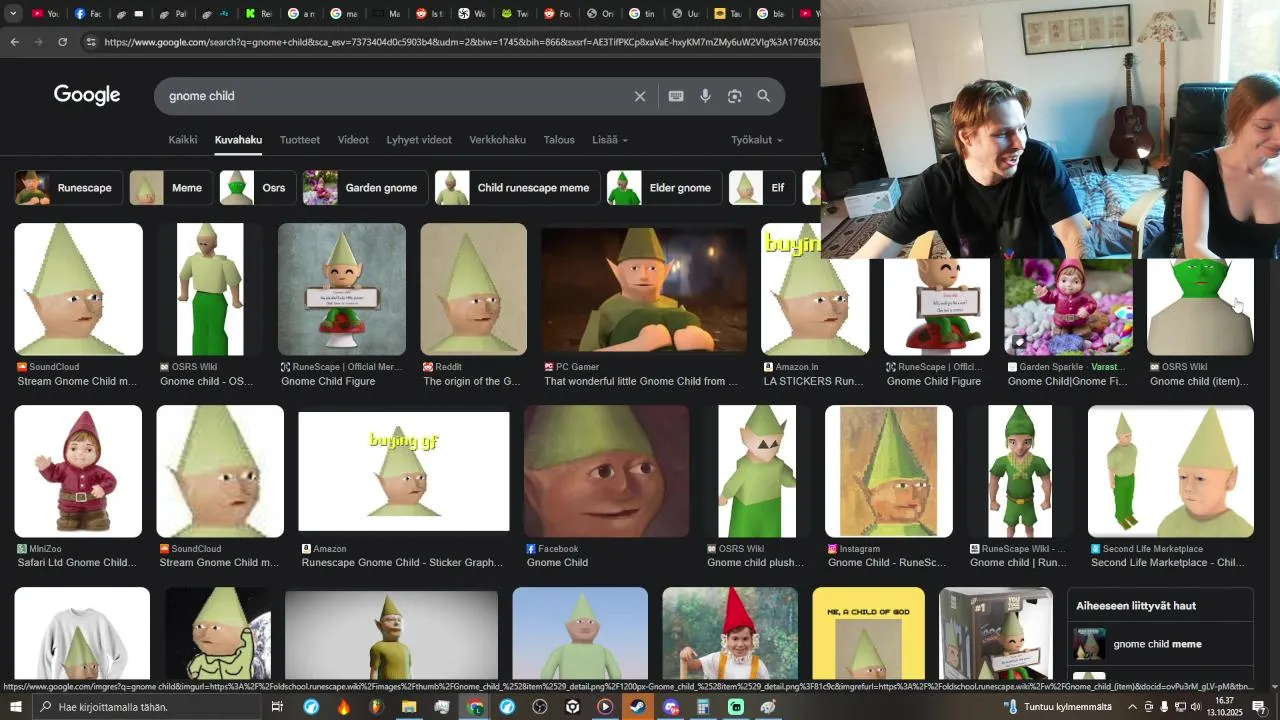This screenshot has width=1280, height=720.
Task: Click the 'Gnome child plush' OSRS Wiki link
Action: tap(755, 562)
